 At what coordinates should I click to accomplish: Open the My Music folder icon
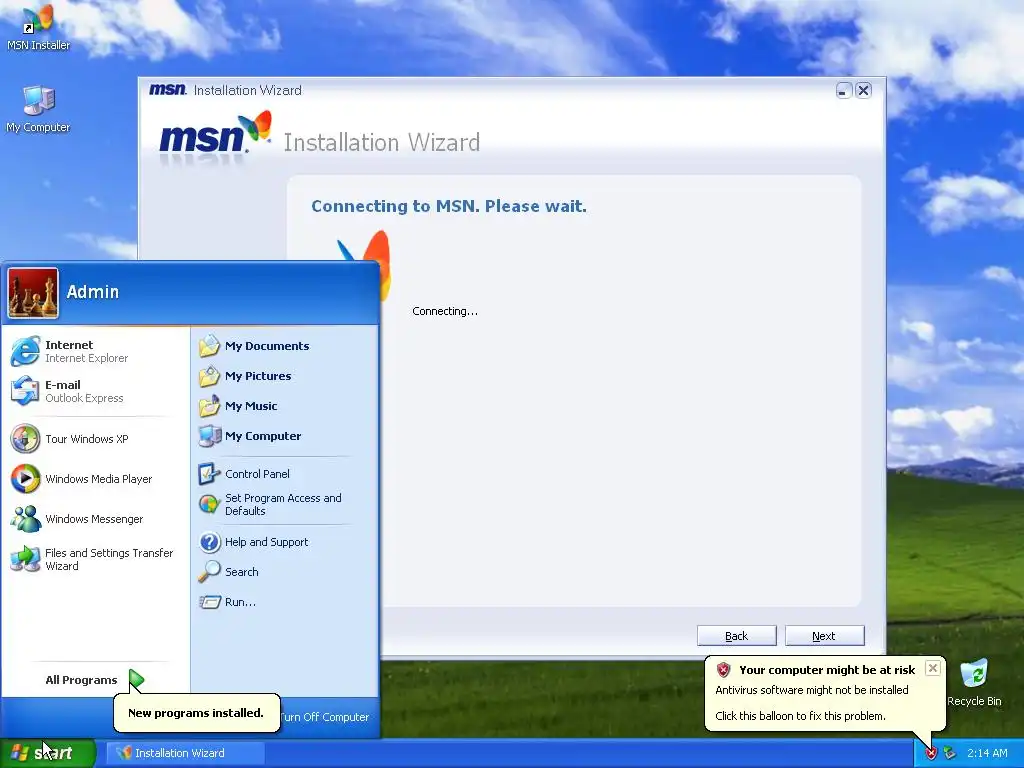[x=209, y=406]
